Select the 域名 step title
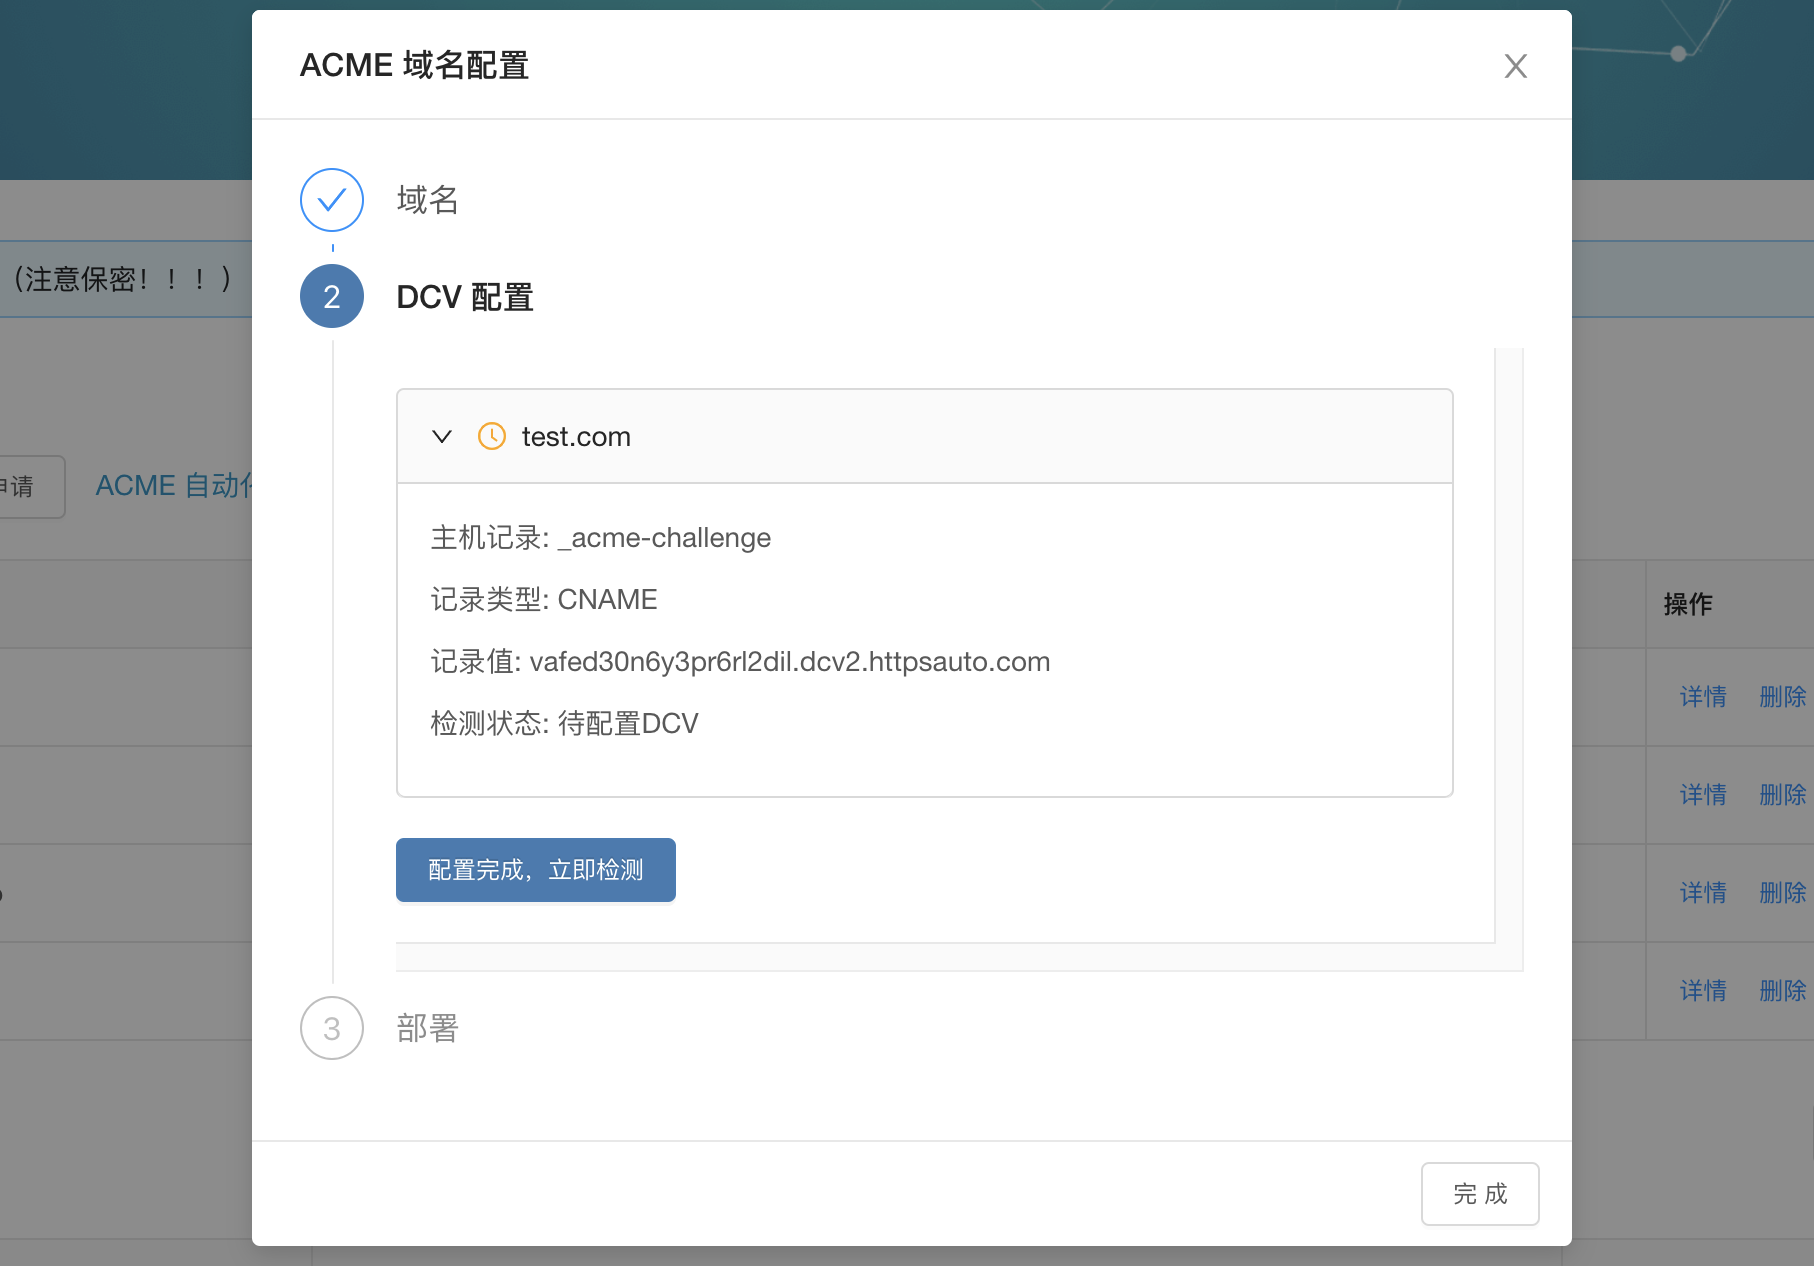 428,200
